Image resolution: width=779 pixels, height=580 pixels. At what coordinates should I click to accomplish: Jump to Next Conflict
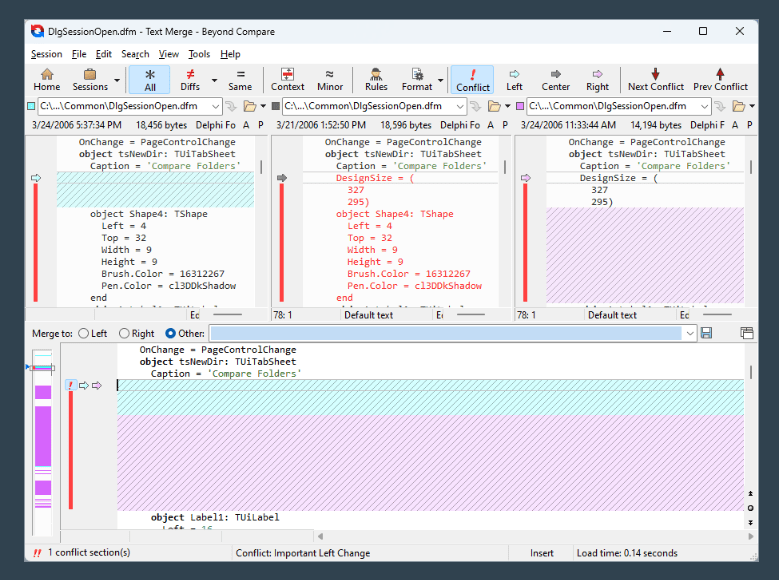[x=656, y=80]
